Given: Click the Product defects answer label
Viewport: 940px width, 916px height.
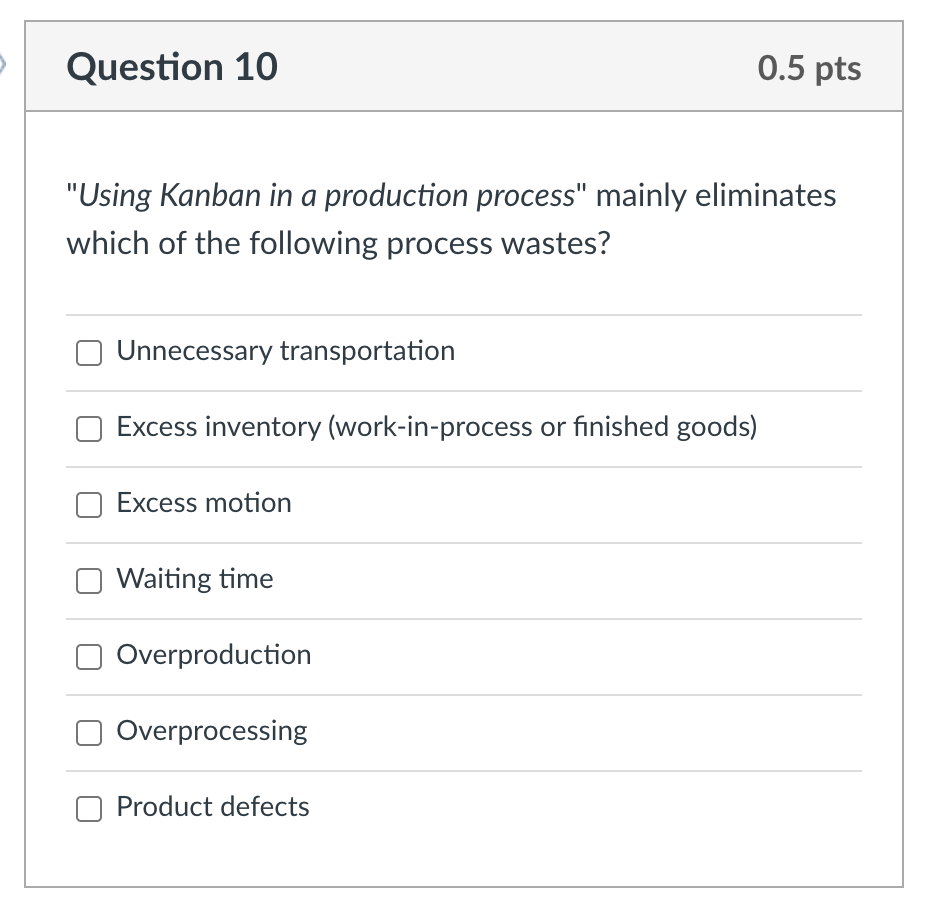Looking at the screenshot, I should 212,807.
